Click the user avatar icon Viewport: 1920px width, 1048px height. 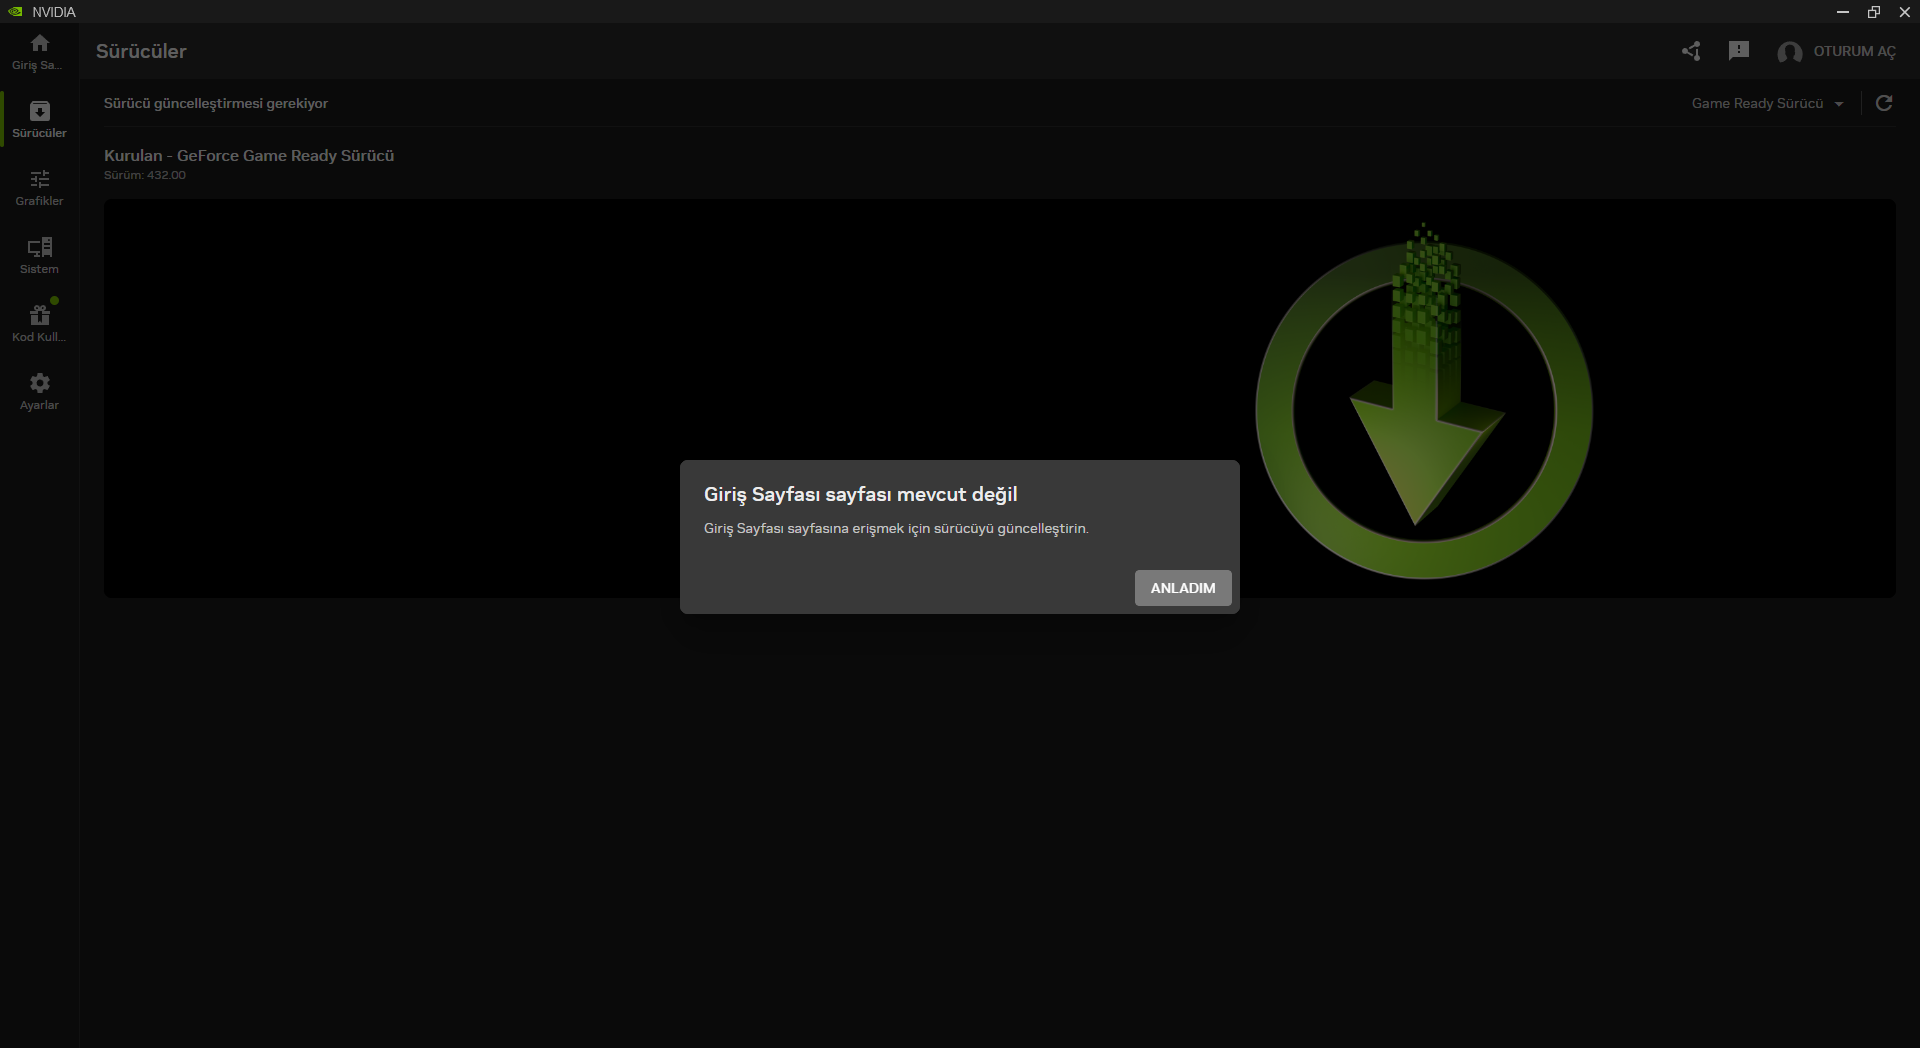pyautogui.click(x=1789, y=52)
